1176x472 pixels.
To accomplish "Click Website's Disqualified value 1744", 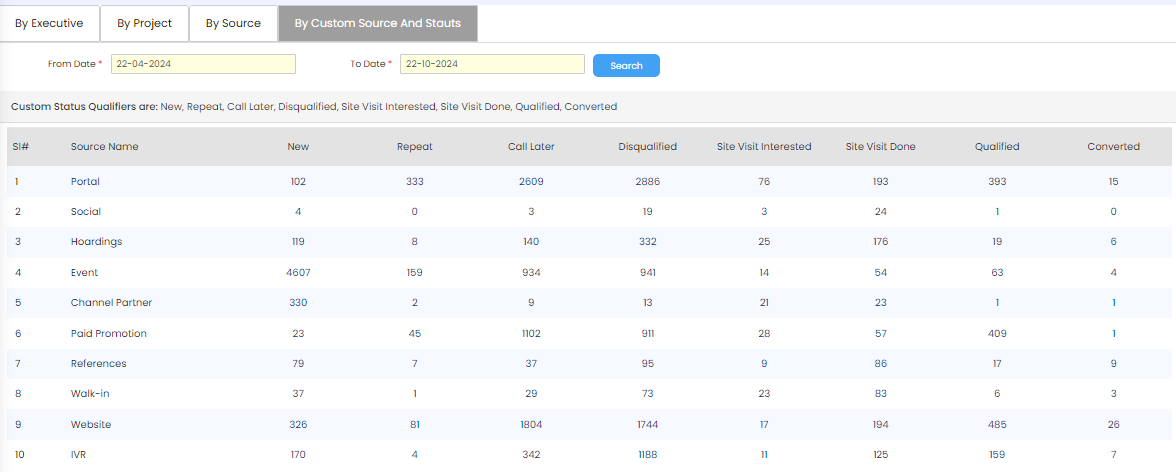I will (647, 424).
